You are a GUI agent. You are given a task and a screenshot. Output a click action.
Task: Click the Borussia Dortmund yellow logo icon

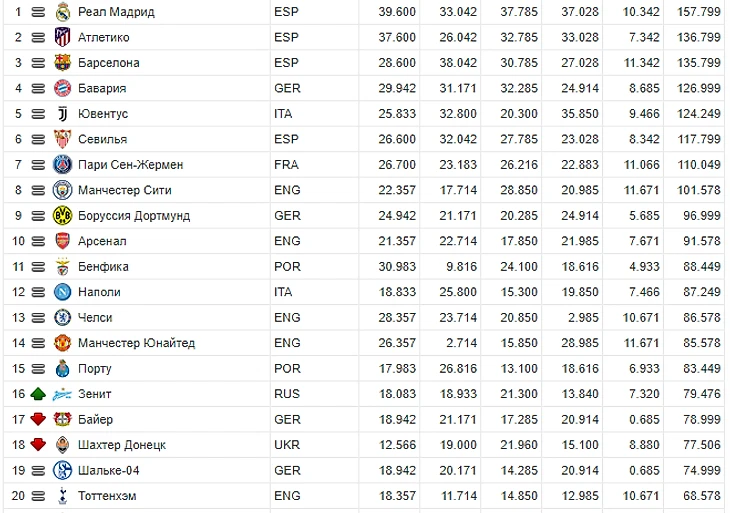pyautogui.click(x=63, y=216)
